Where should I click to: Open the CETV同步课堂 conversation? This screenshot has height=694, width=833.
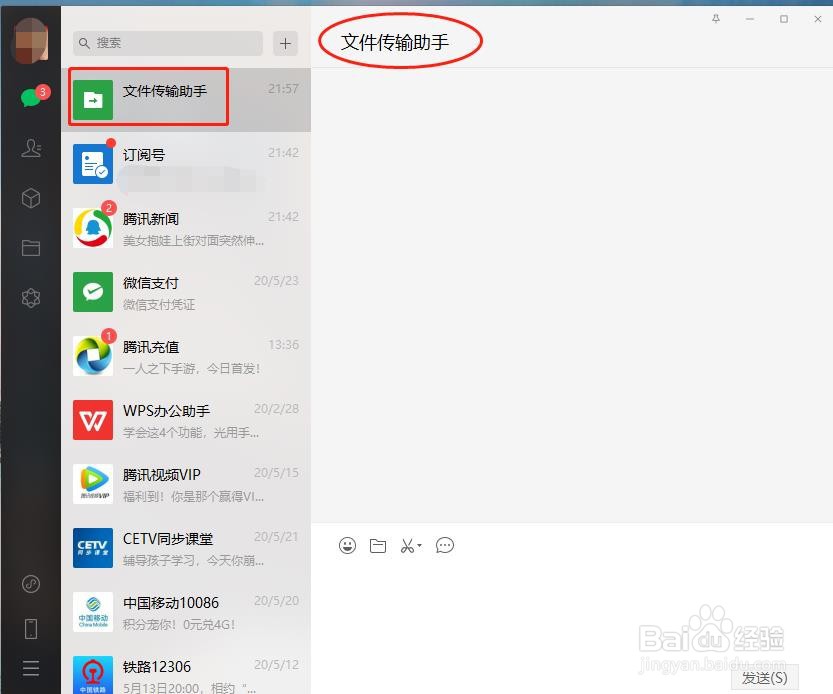coord(186,548)
